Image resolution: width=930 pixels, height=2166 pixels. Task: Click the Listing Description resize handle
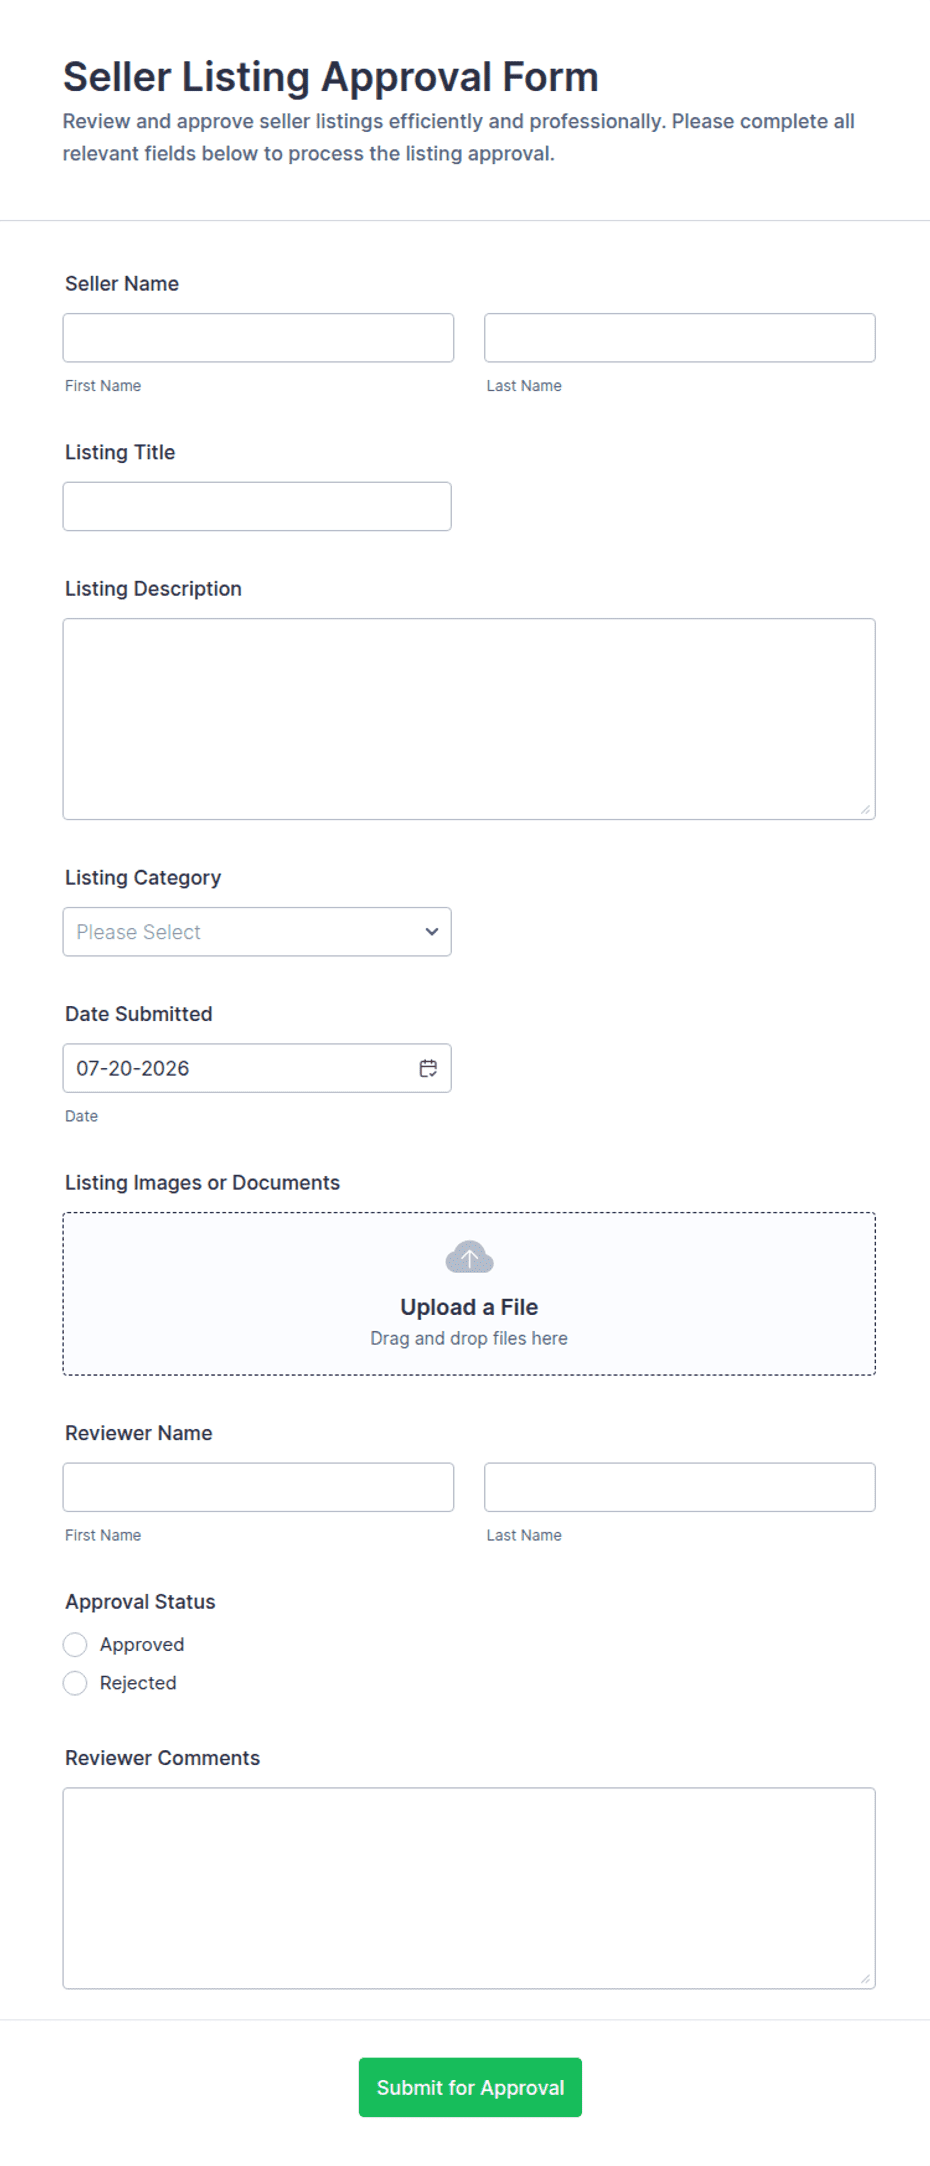tap(865, 809)
